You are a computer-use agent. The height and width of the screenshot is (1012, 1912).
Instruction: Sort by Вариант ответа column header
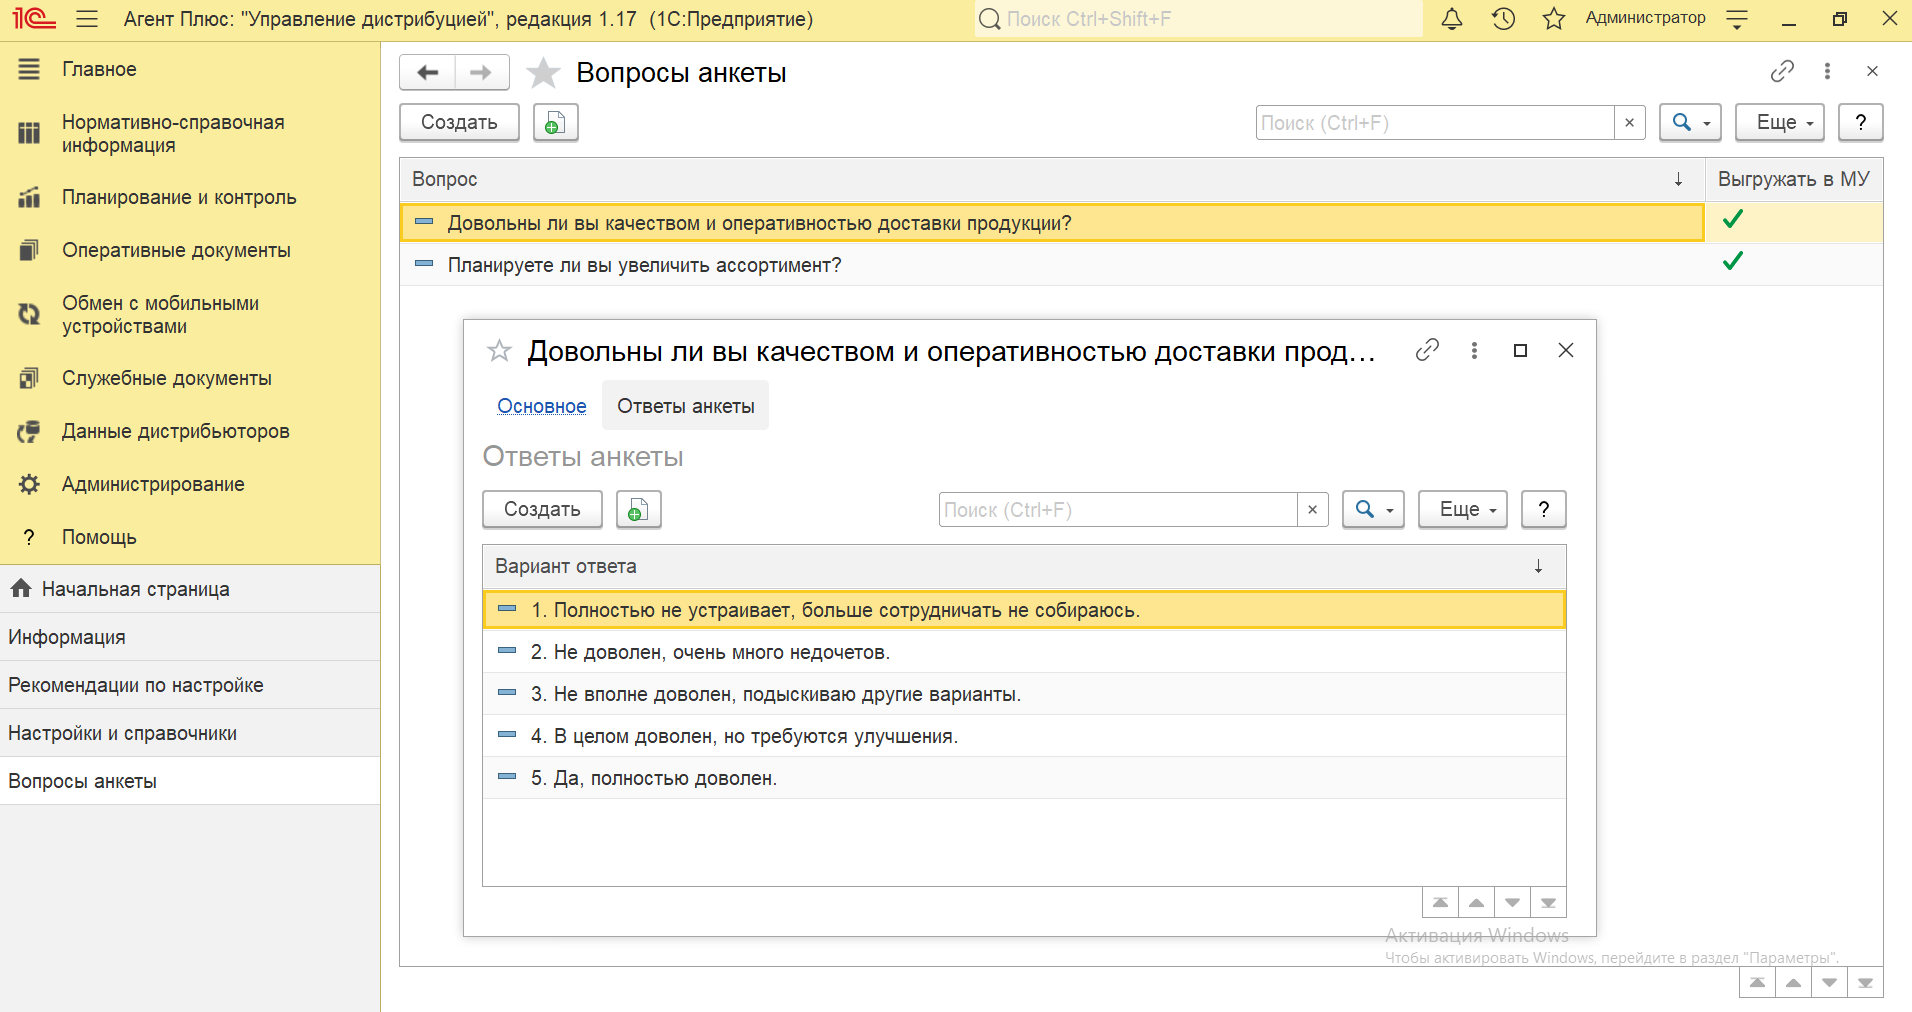(x=1024, y=566)
